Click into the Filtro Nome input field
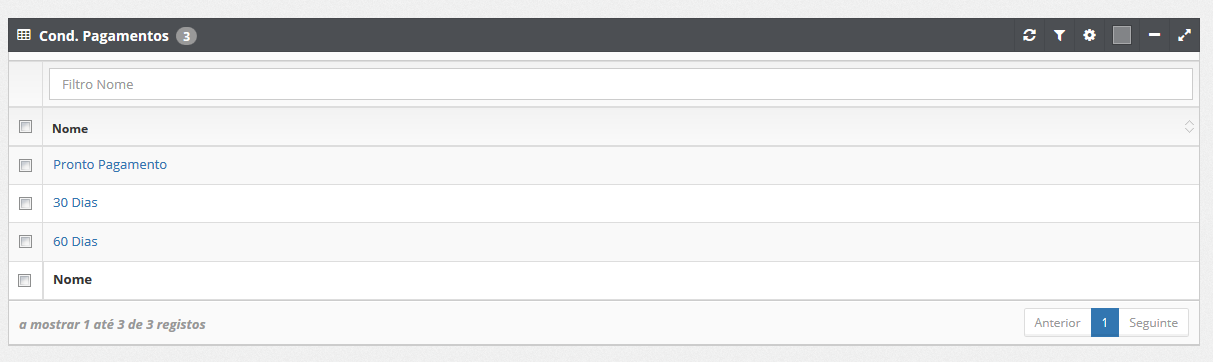 (x=621, y=84)
